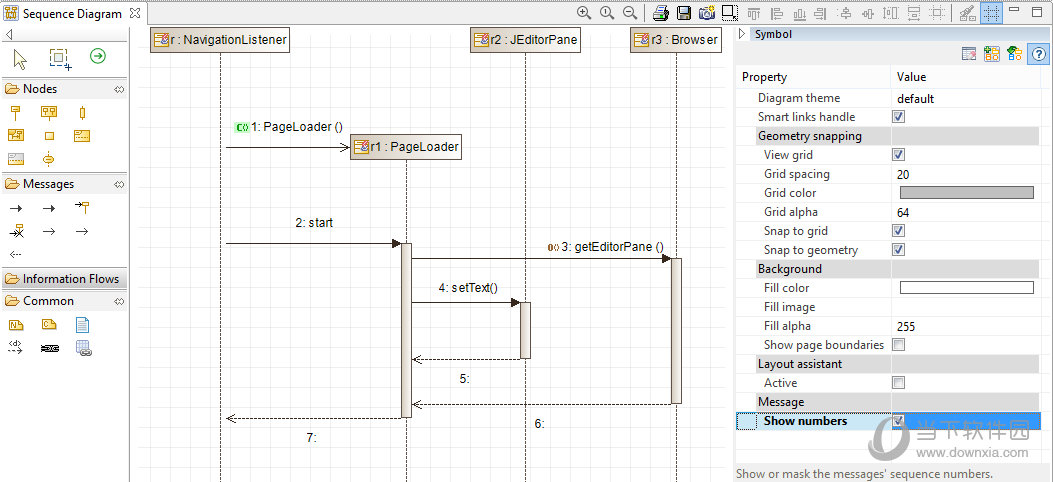Select the r1 : PageLoader lifeline box
Viewport: 1053px width, 482px height.
click(406, 147)
